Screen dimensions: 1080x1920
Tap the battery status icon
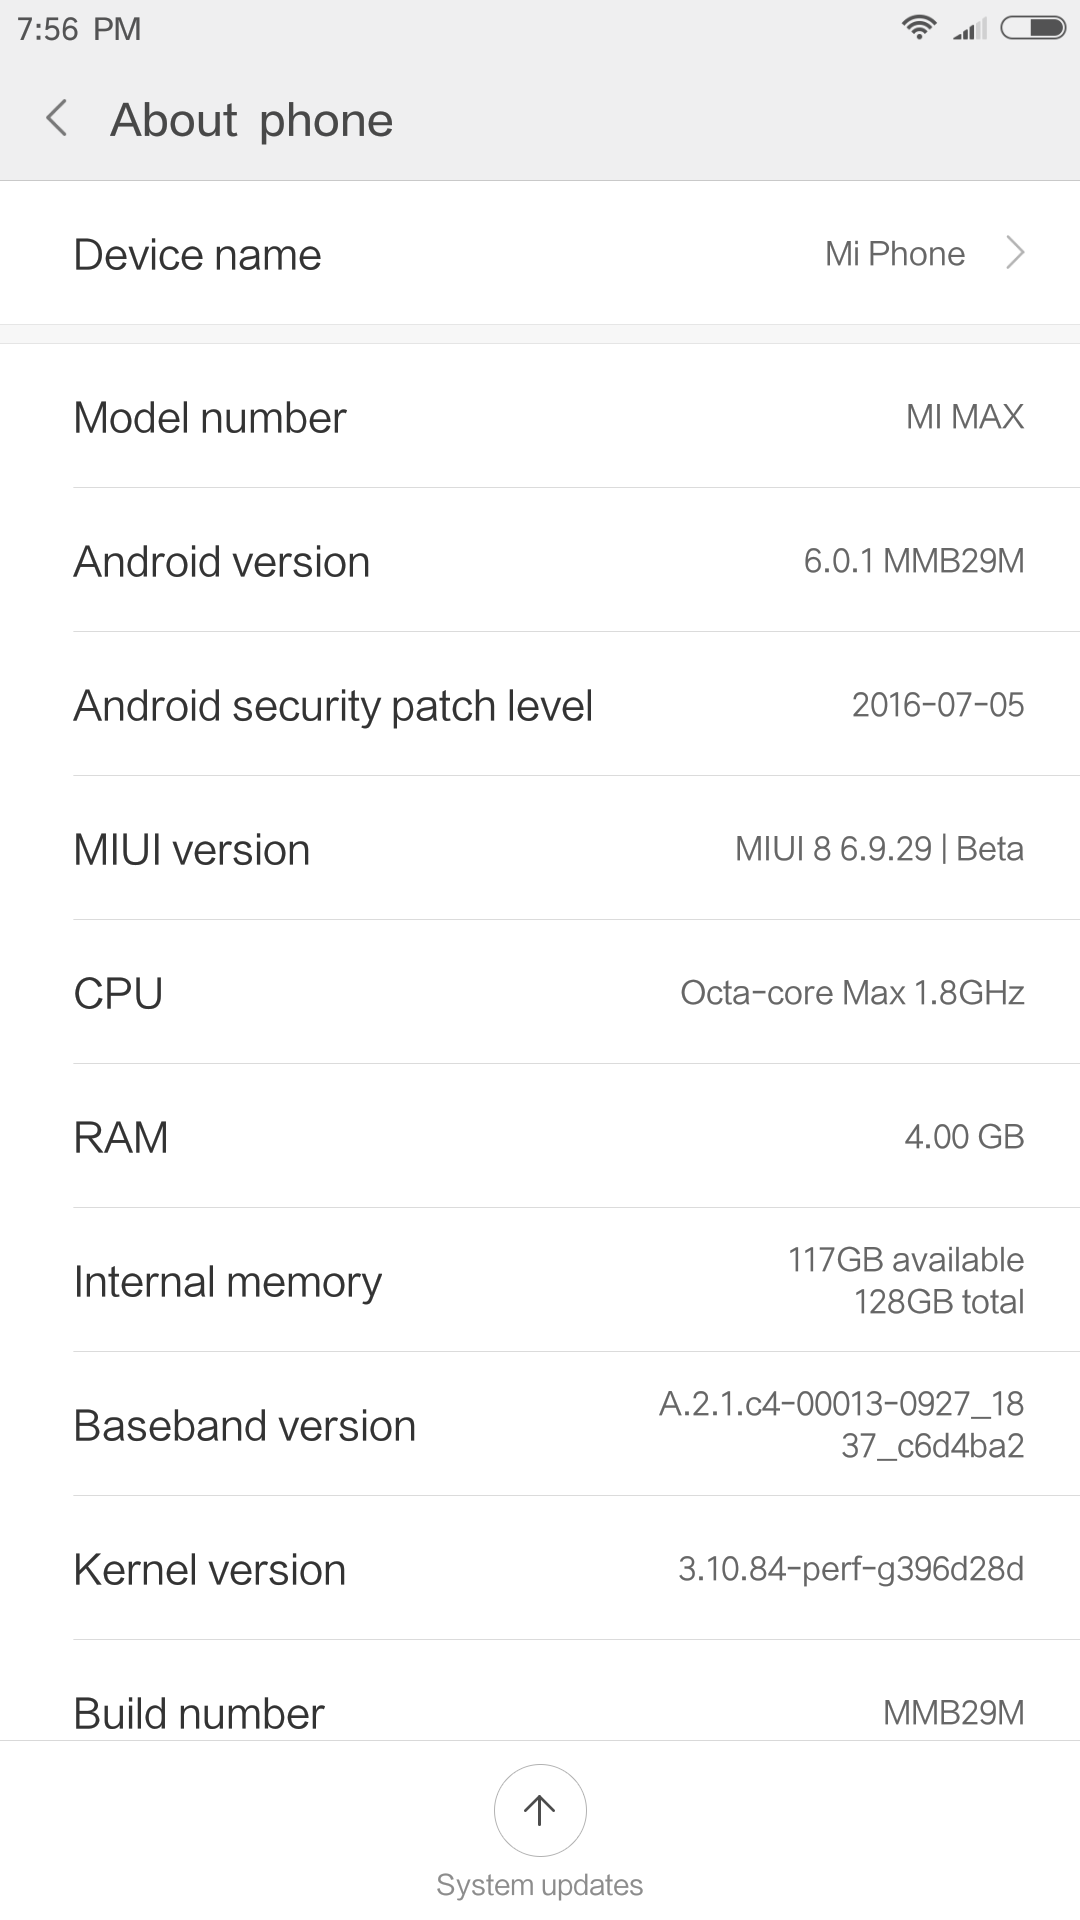pyautogui.click(x=1034, y=28)
